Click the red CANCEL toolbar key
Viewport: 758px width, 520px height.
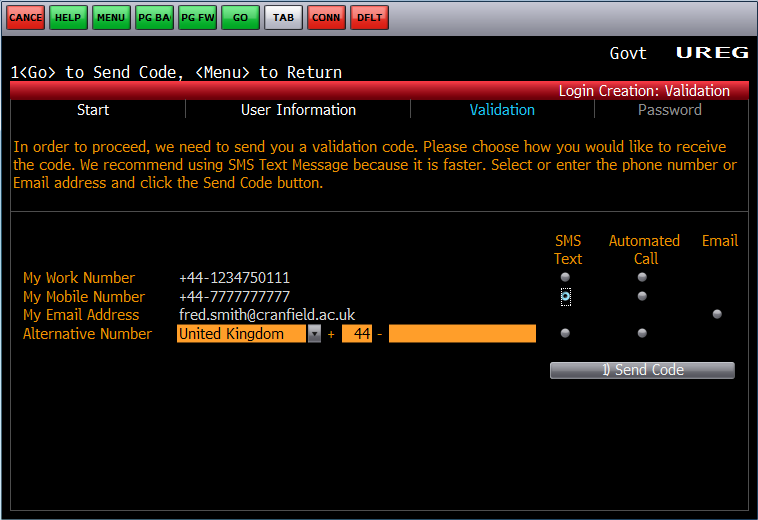point(26,18)
